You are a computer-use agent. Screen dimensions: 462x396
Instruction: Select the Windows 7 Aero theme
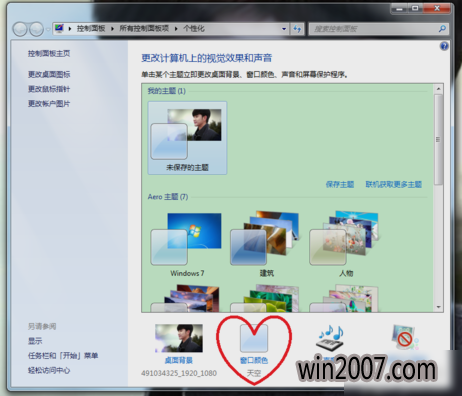tap(187, 245)
